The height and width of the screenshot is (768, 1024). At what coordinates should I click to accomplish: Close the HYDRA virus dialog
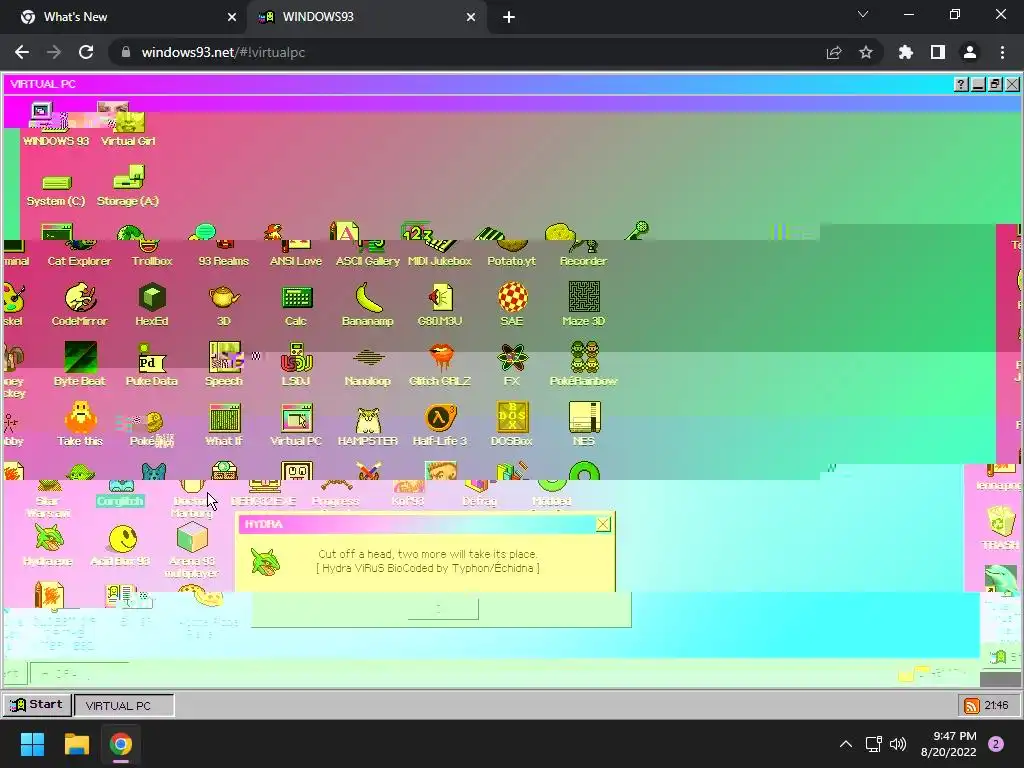tap(603, 524)
